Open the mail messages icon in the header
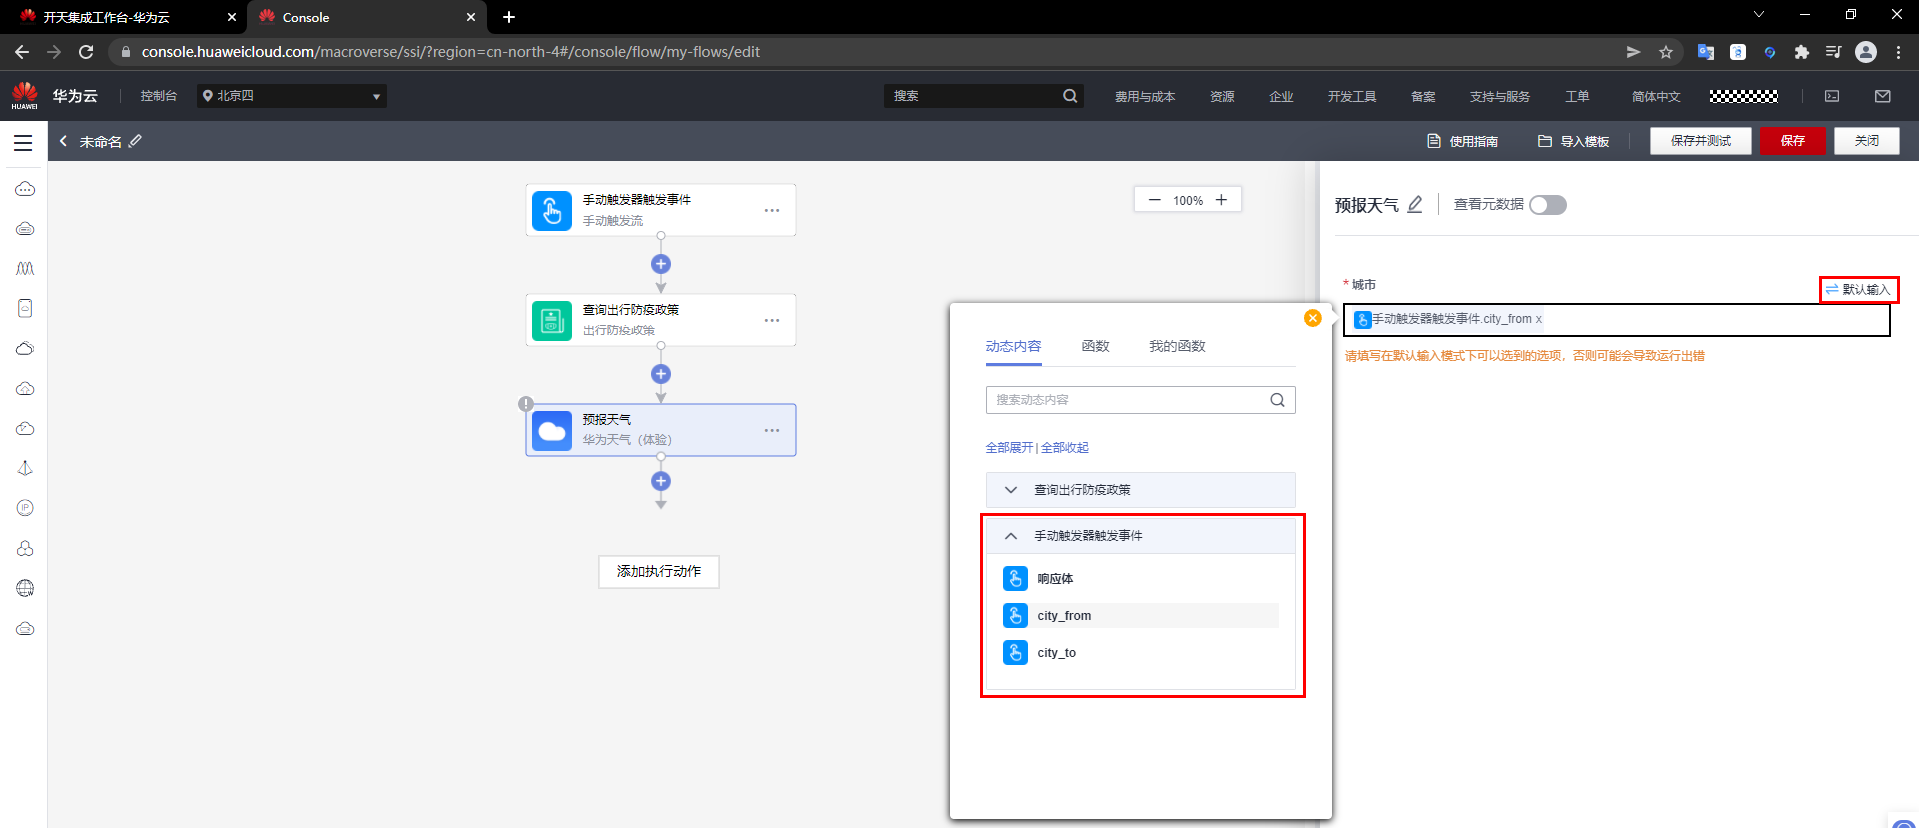 (x=1882, y=96)
